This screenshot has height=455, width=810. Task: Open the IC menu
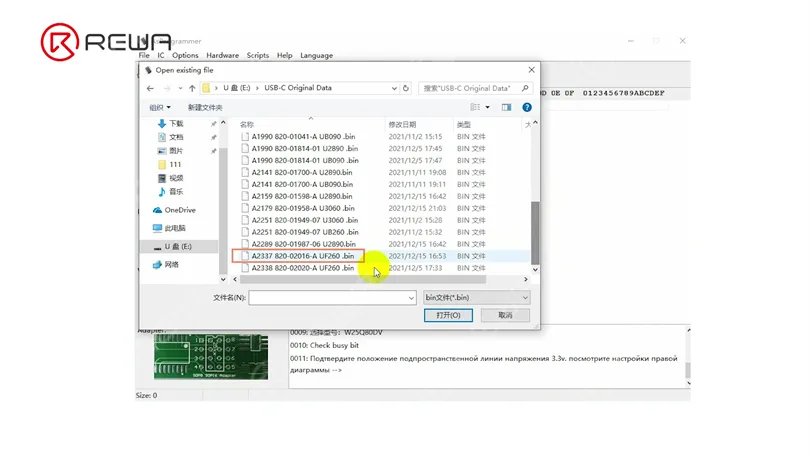tap(161, 55)
